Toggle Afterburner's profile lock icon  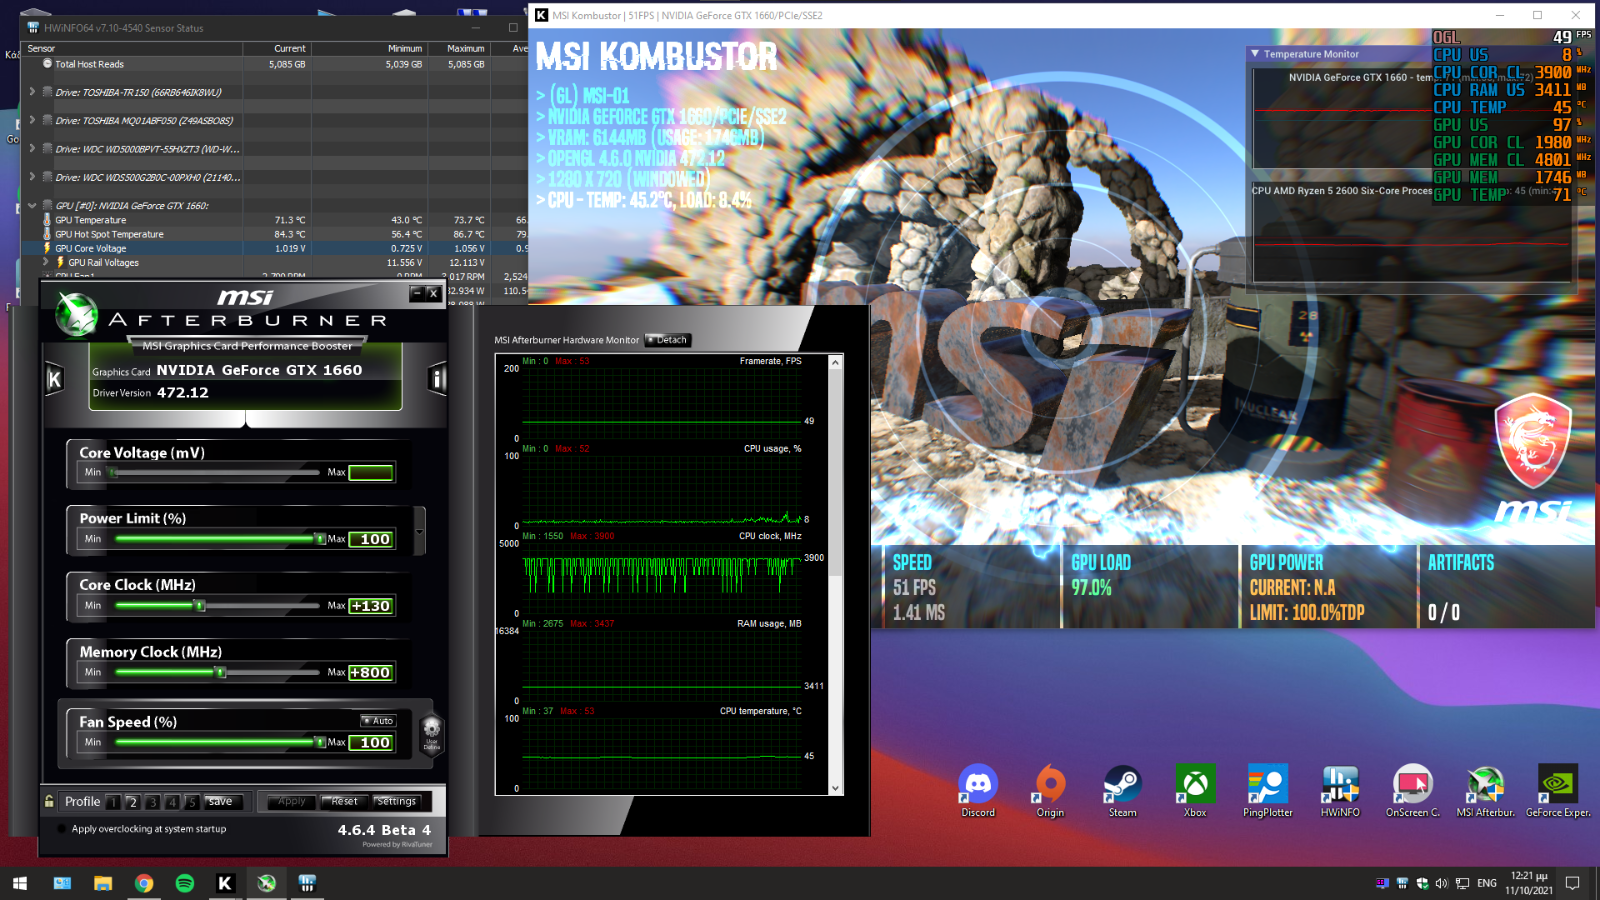point(49,801)
